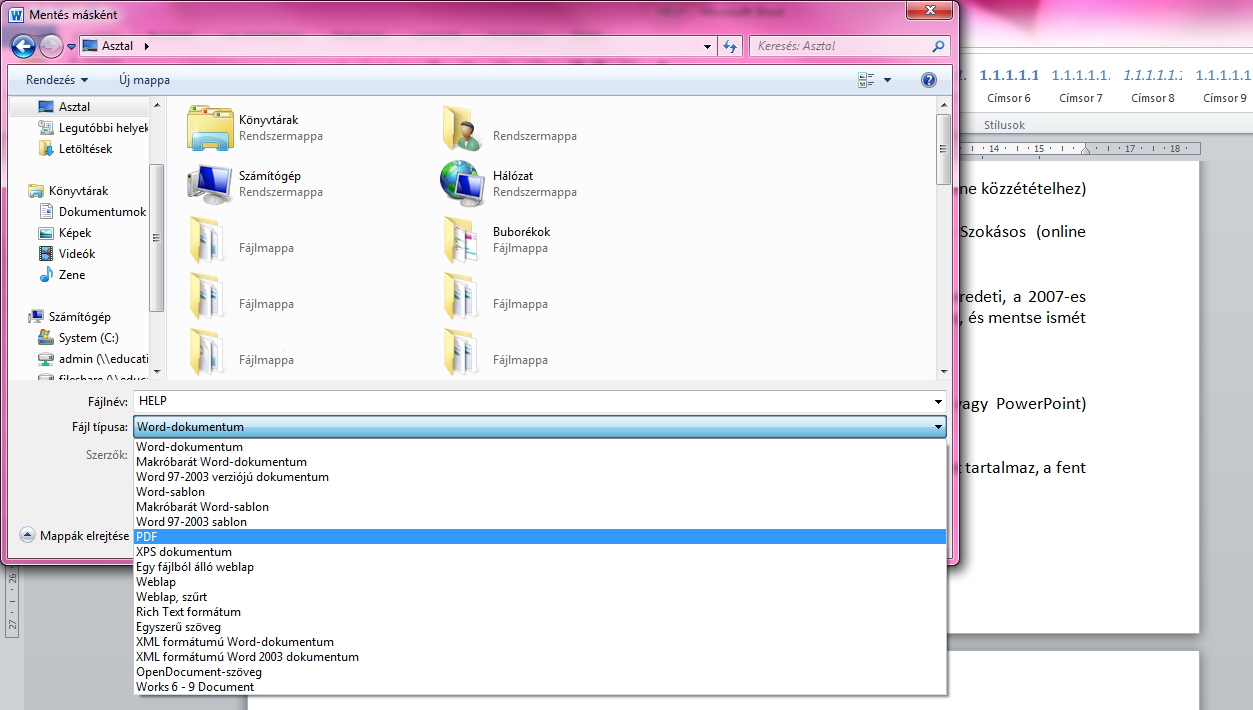Select admin network drive
The width and height of the screenshot is (1253, 710).
tap(92, 359)
